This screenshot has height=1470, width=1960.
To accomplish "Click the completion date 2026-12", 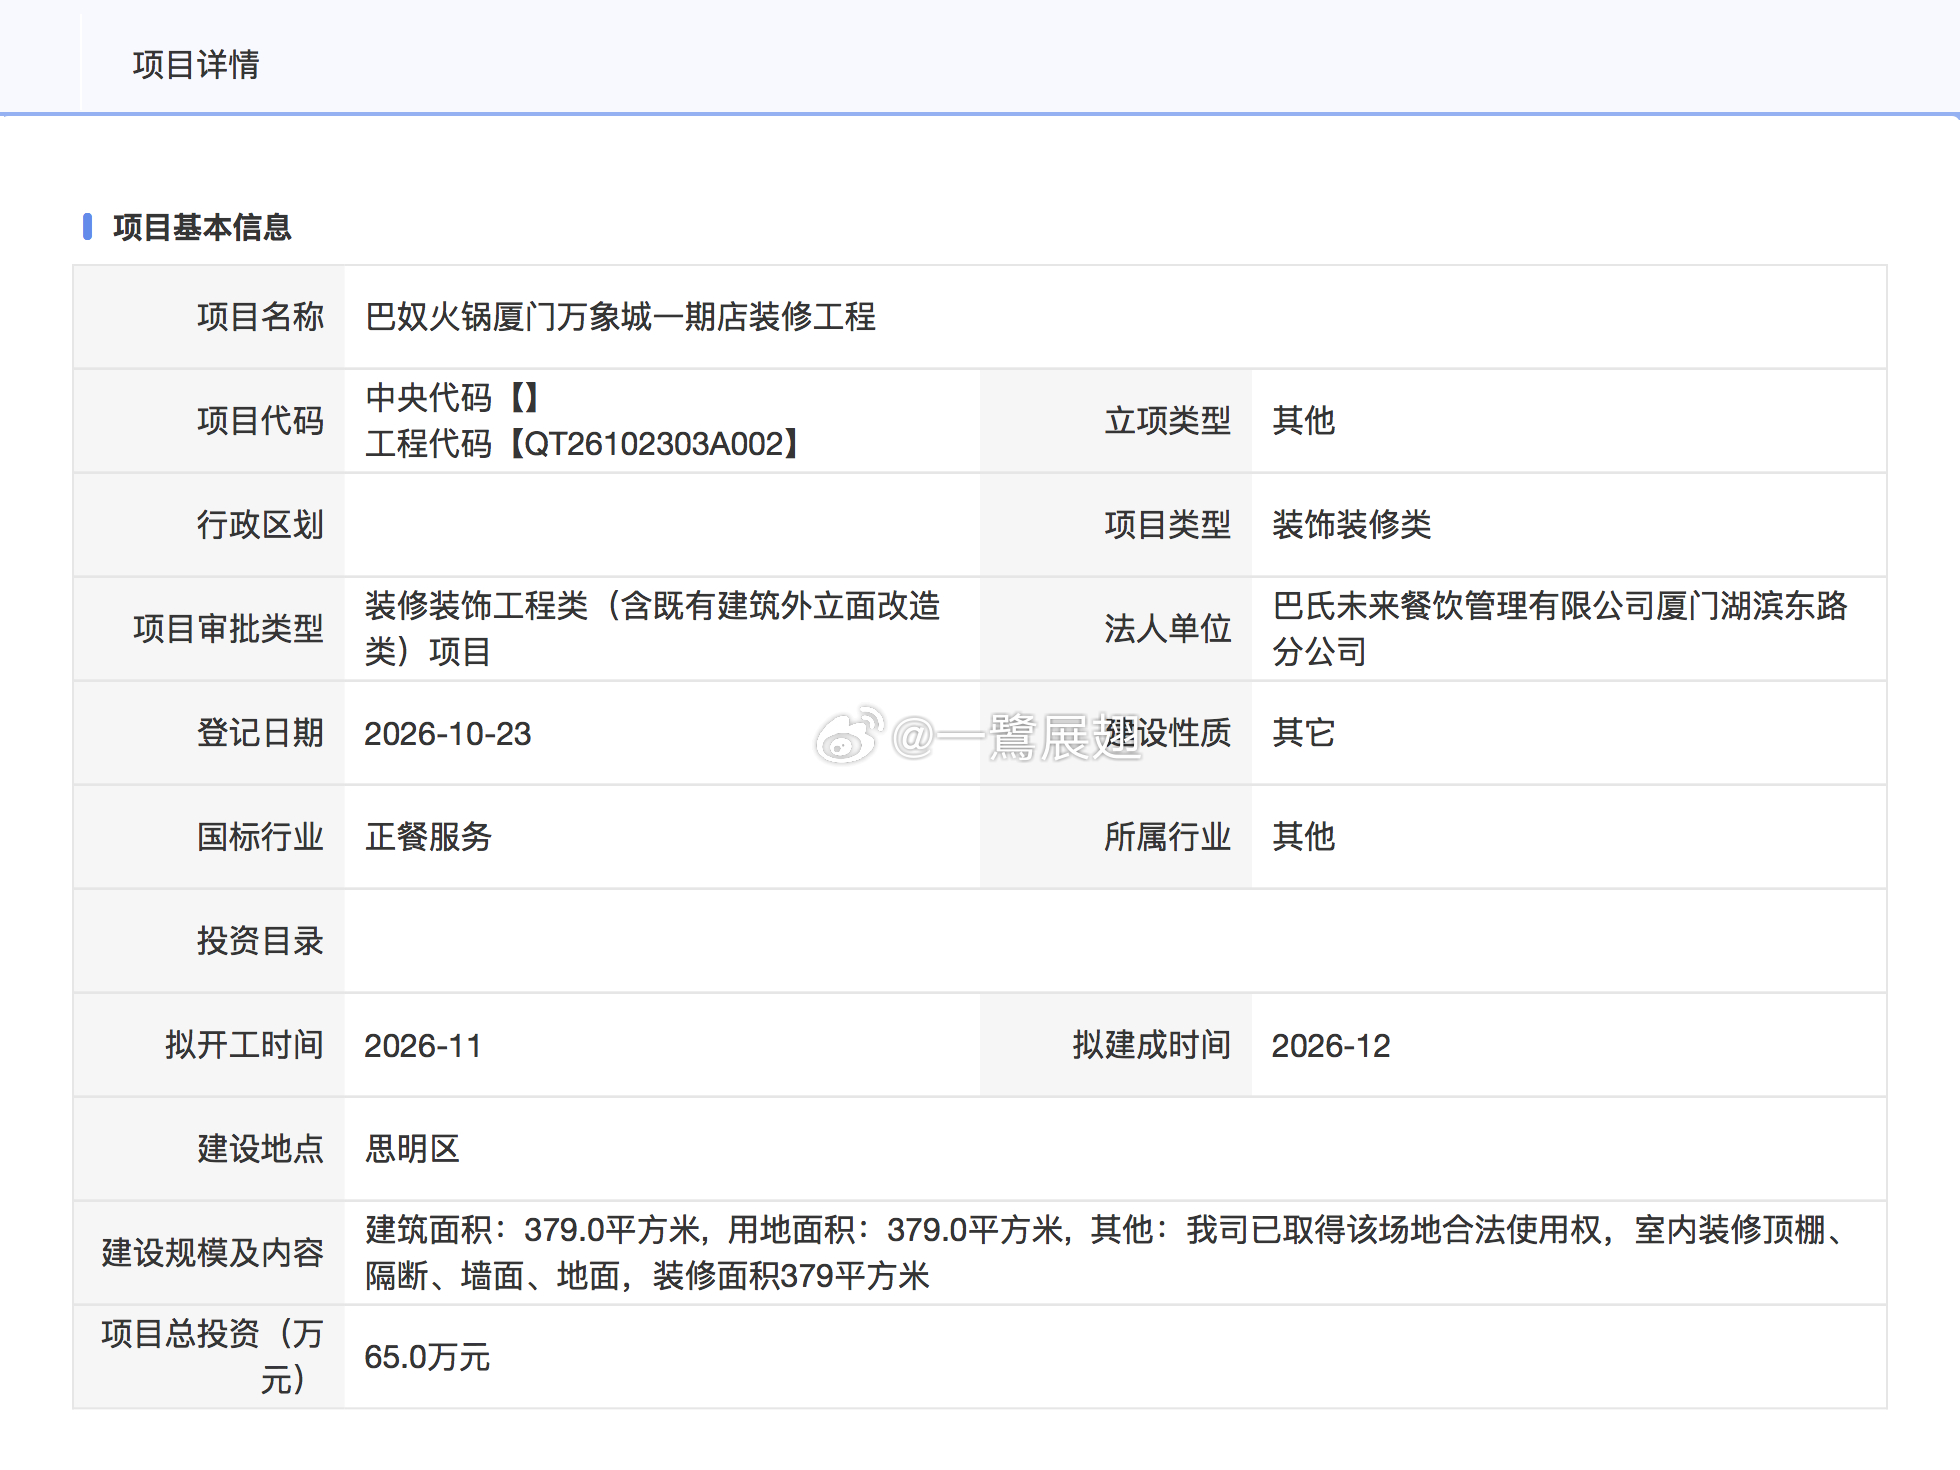I will (x=1331, y=1046).
